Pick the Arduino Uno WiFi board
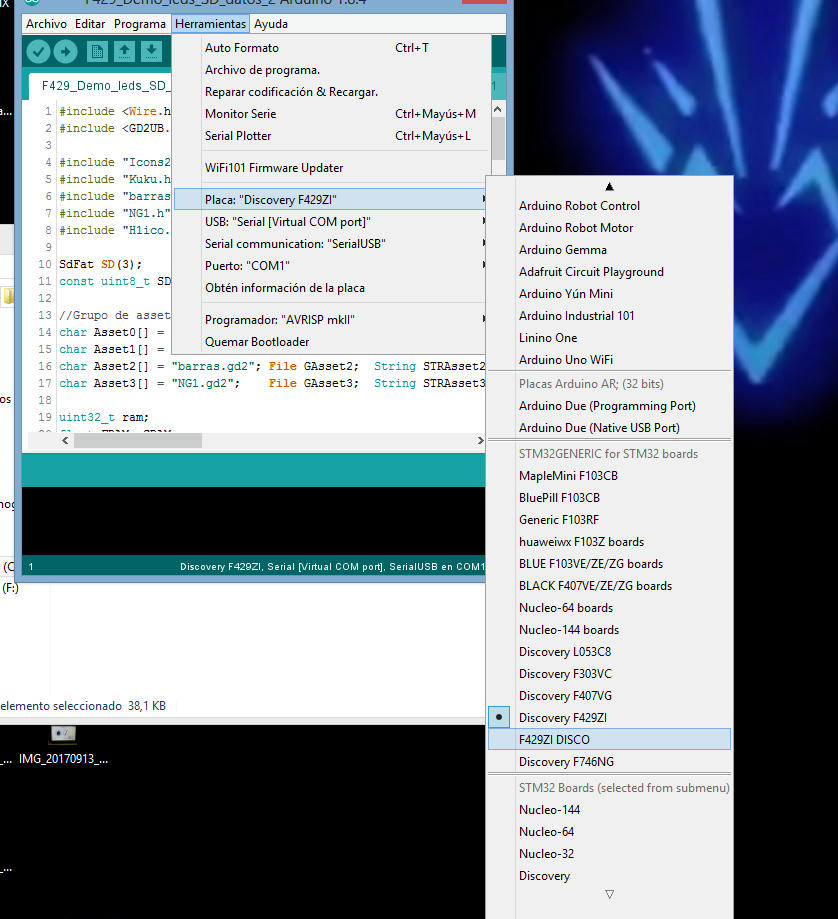The height and width of the screenshot is (919, 838). (609, 359)
